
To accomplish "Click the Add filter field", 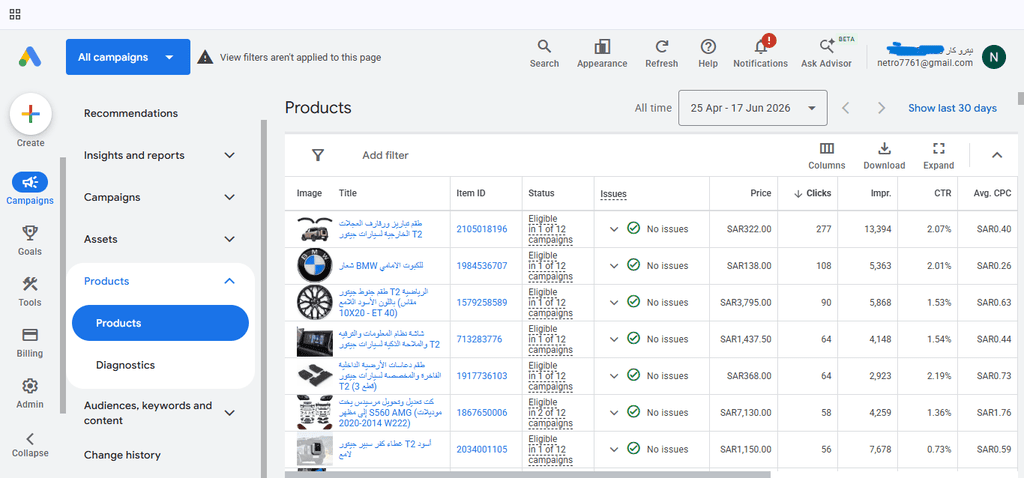I will 385,155.
